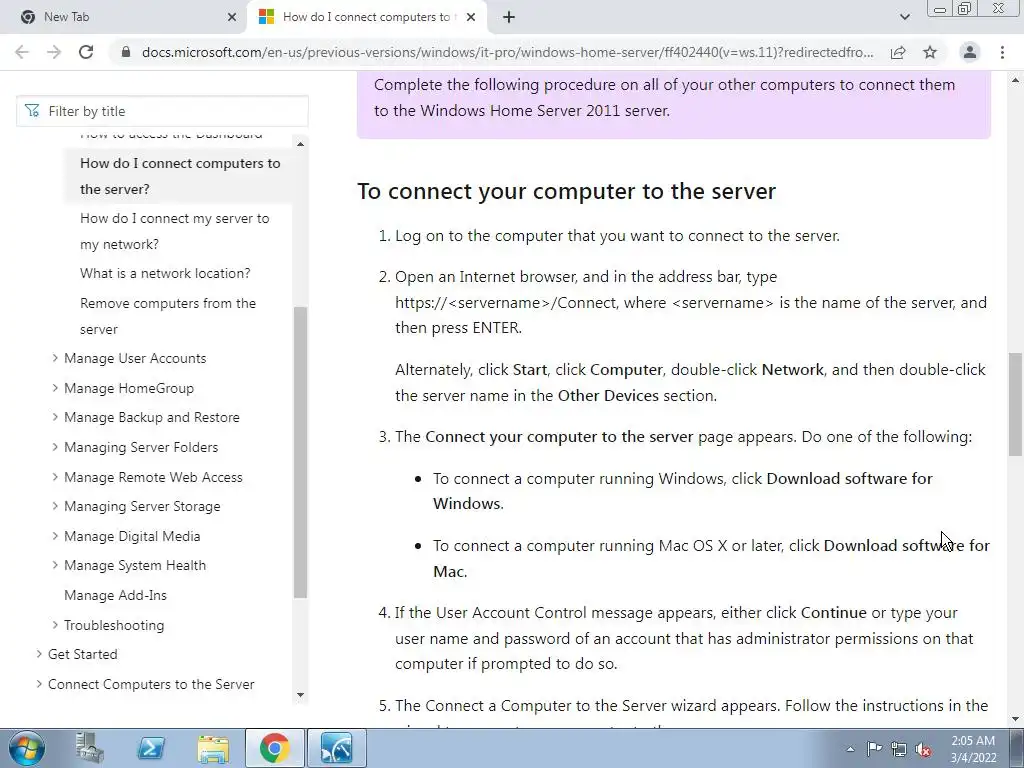Open What is a network location link

pos(165,273)
